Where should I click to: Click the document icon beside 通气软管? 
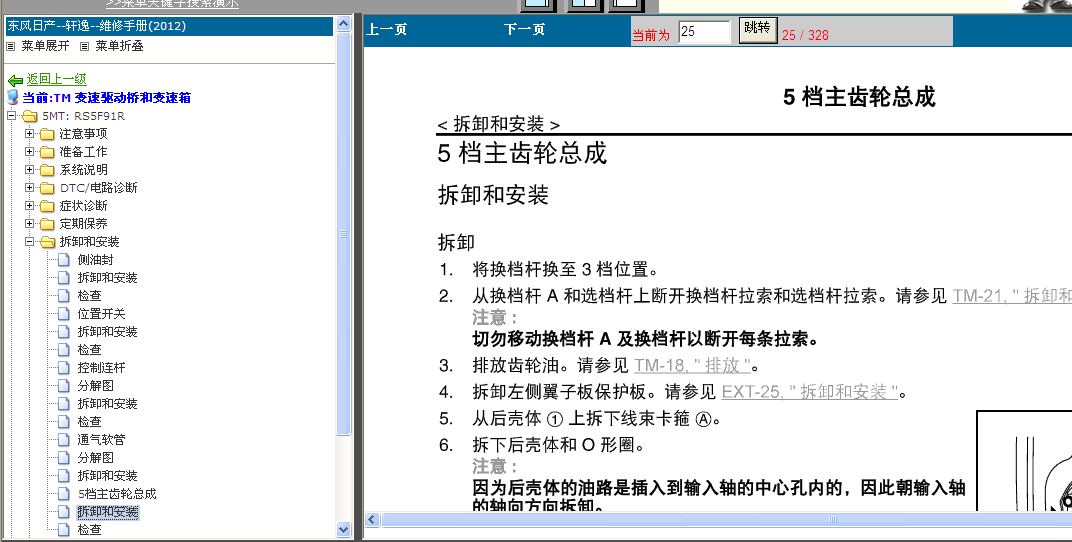(64, 439)
